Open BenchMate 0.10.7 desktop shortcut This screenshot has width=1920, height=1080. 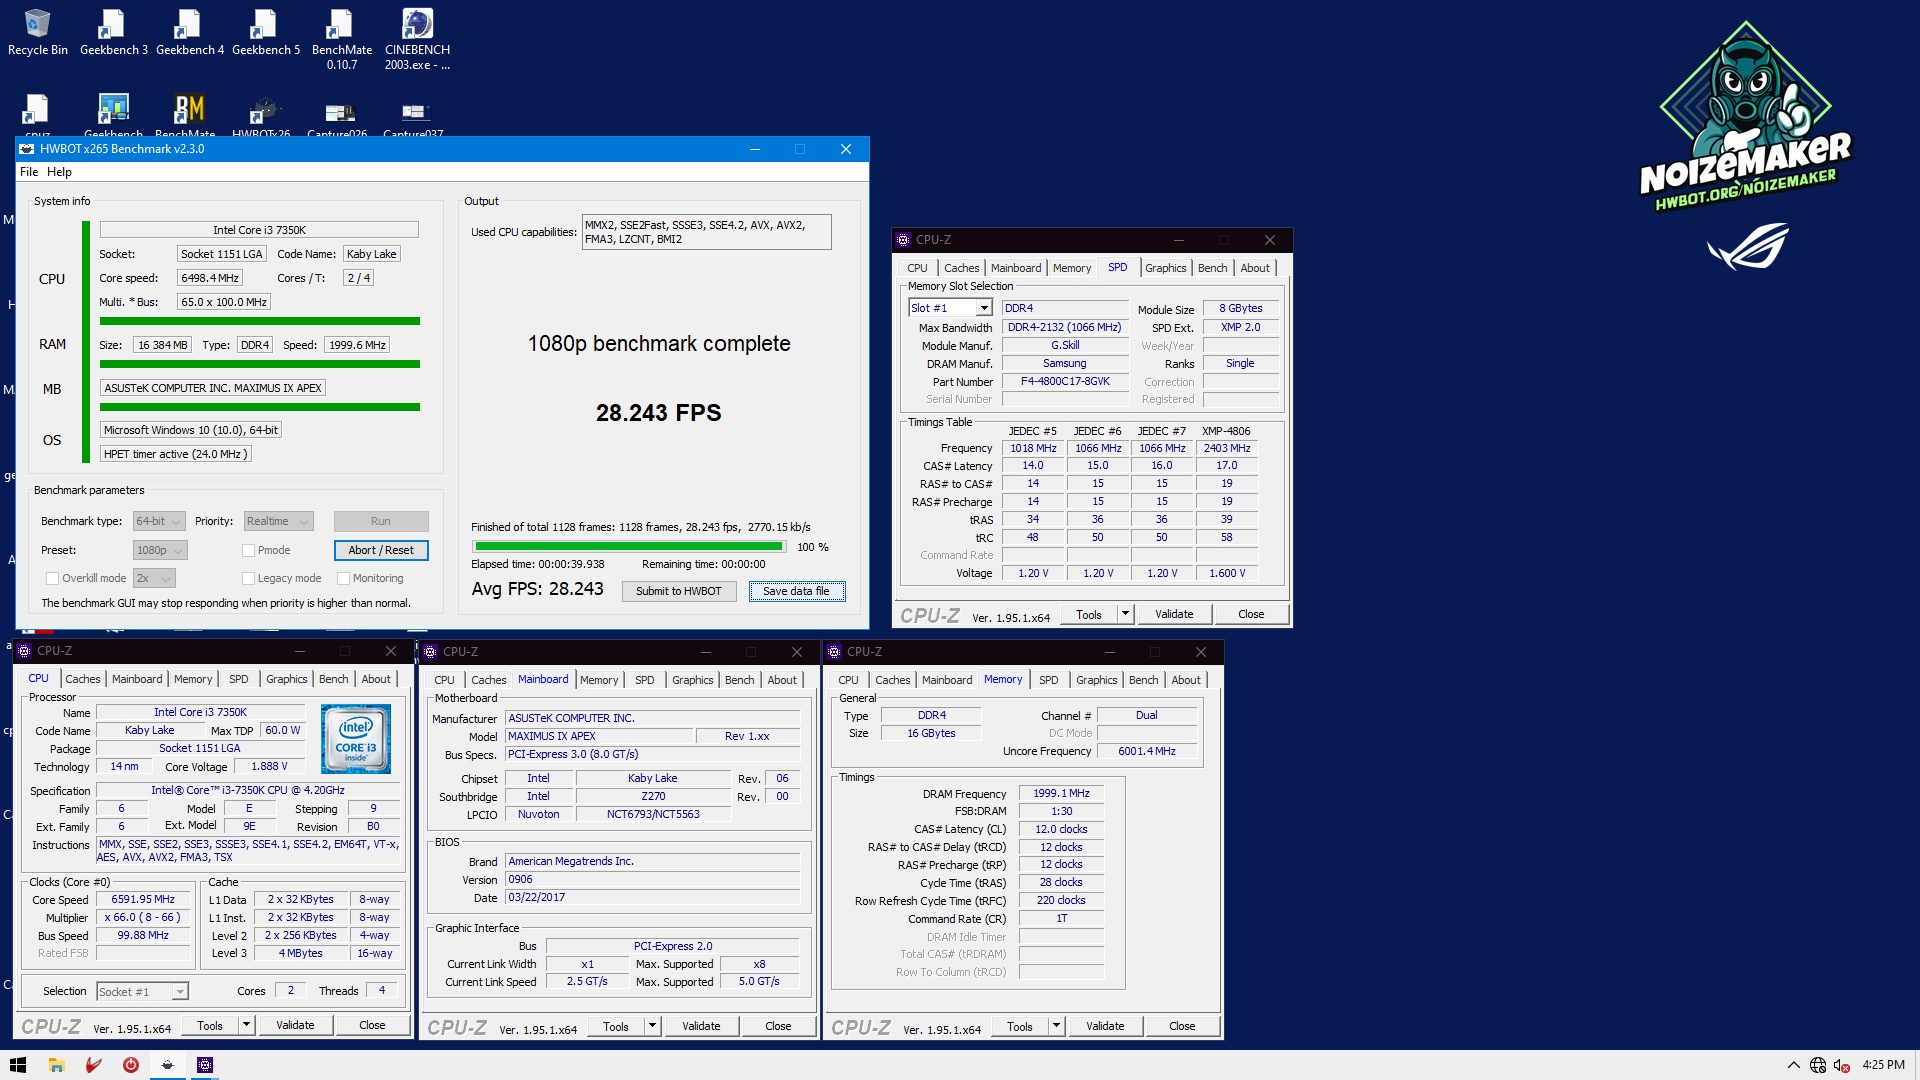[341, 39]
